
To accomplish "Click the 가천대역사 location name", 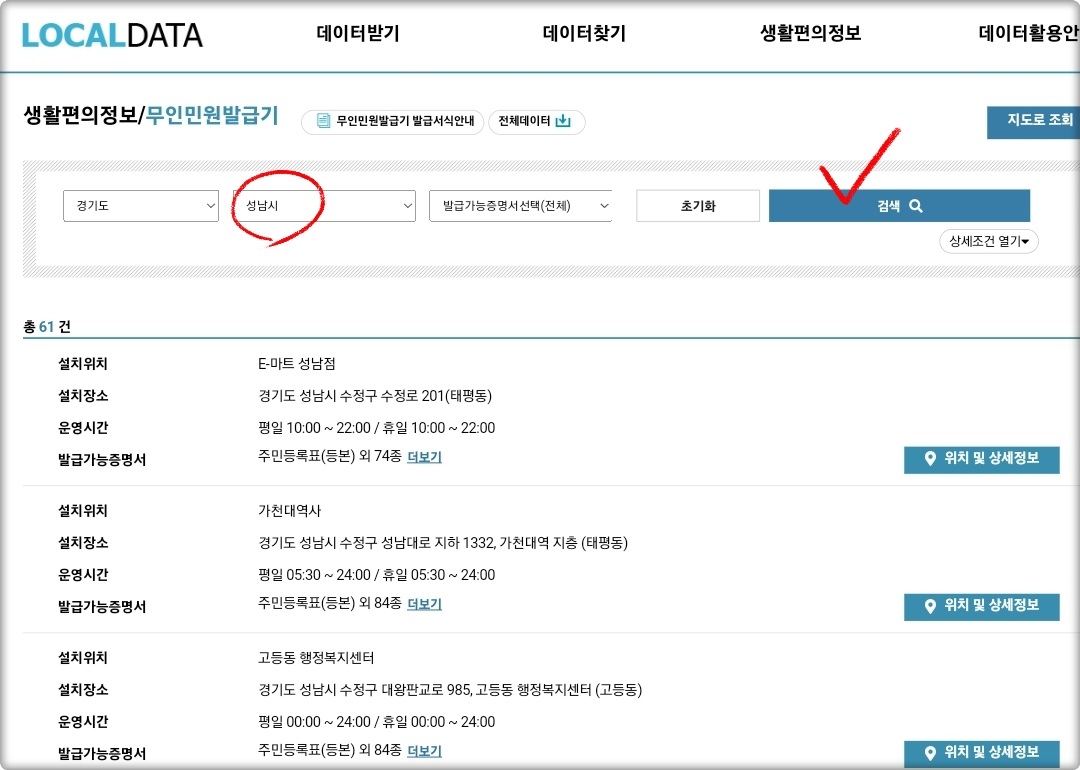I will tap(289, 511).
